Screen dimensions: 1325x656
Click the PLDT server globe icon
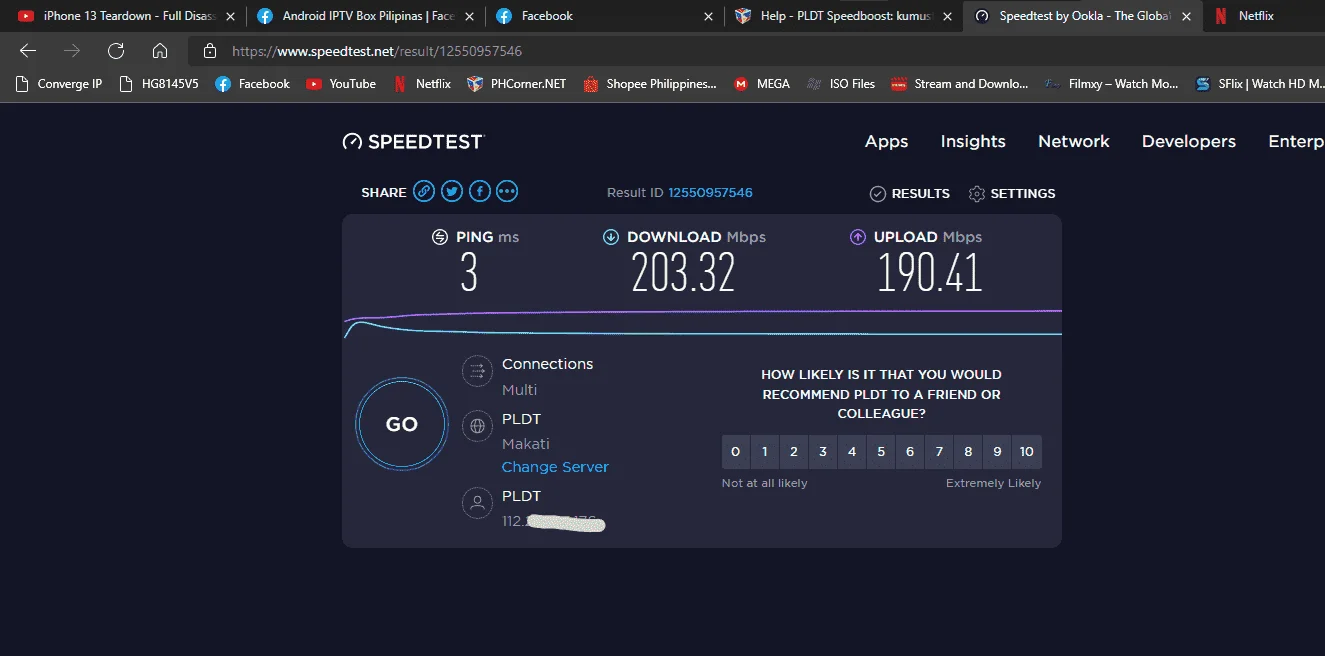click(477, 426)
